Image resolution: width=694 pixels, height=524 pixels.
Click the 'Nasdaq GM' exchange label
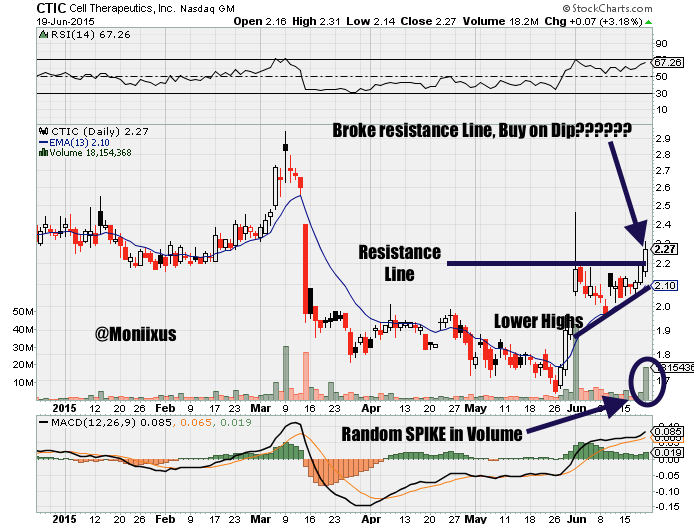click(x=207, y=9)
